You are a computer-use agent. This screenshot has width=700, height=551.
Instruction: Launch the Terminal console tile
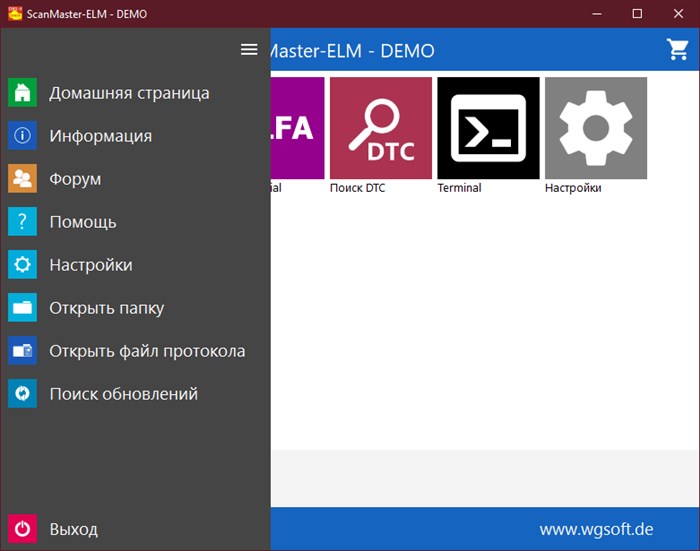(488, 128)
